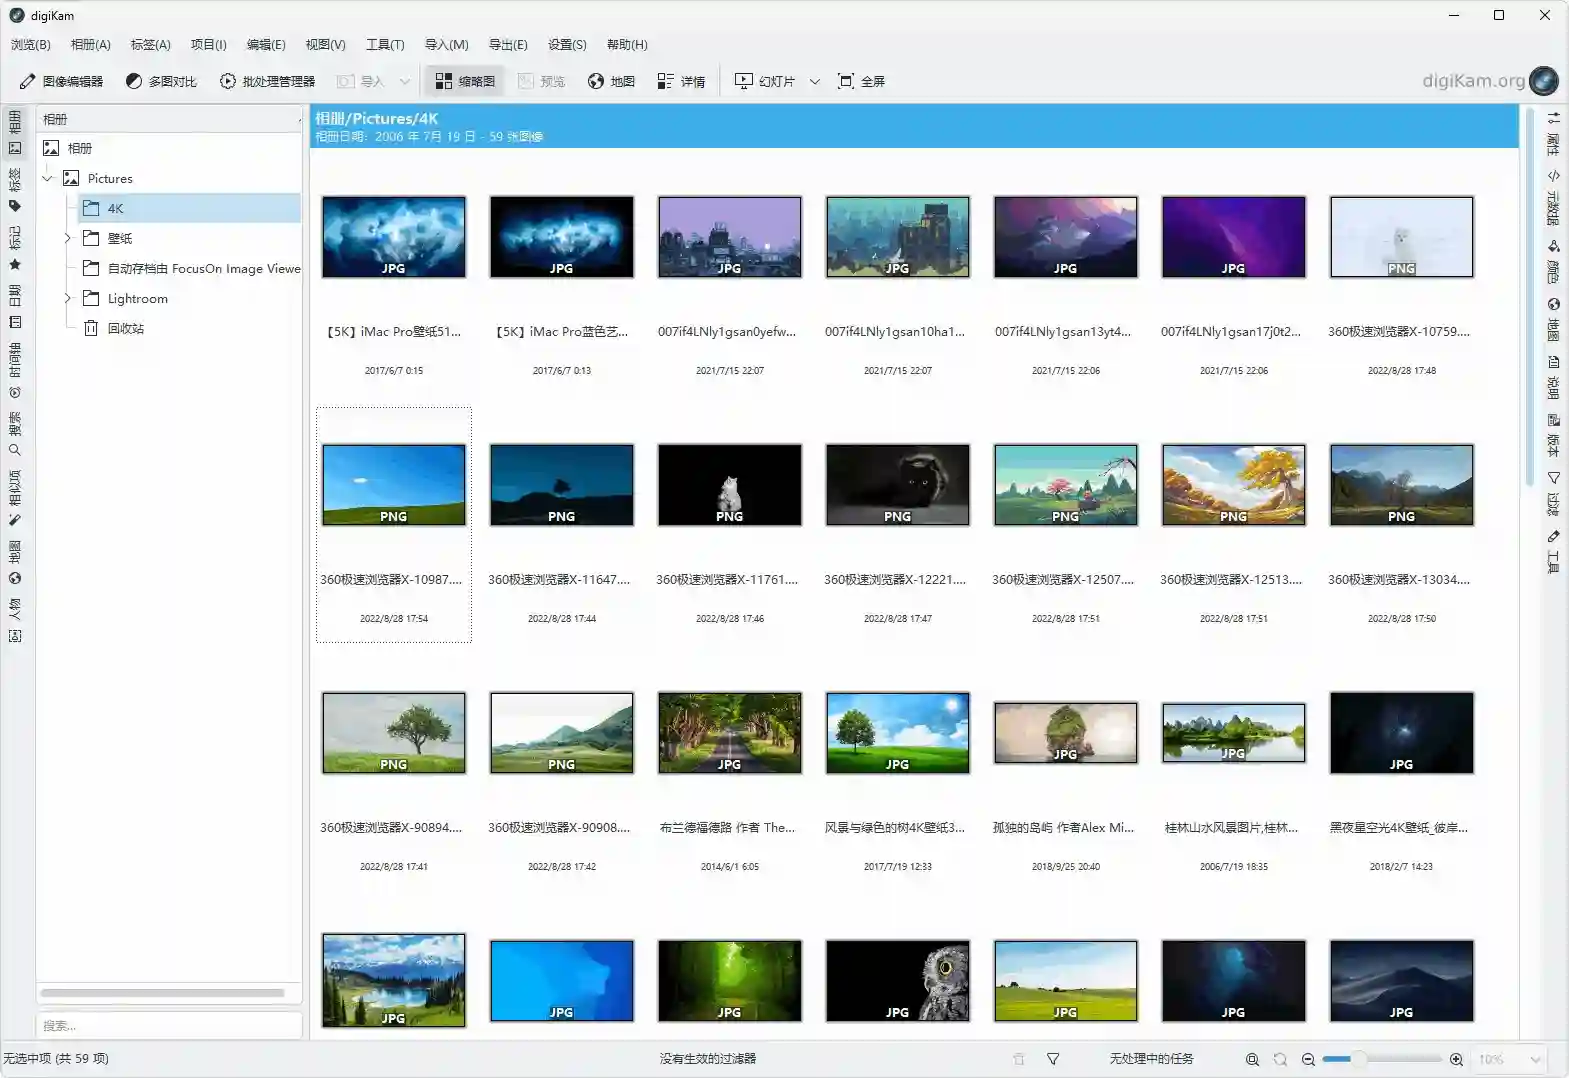Screen dimensions: 1569x1078
Task: Open the 批处理管理器 batch queue manager
Action: coord(267,81)
